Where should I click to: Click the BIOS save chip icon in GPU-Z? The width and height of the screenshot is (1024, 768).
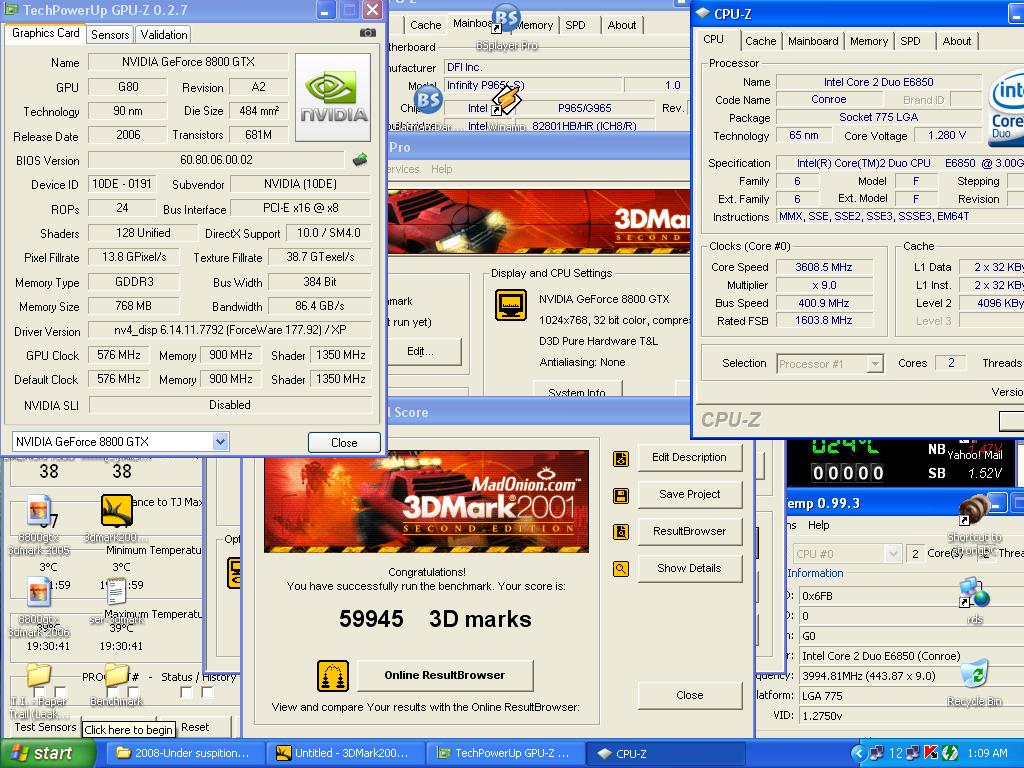pos(360,159)
